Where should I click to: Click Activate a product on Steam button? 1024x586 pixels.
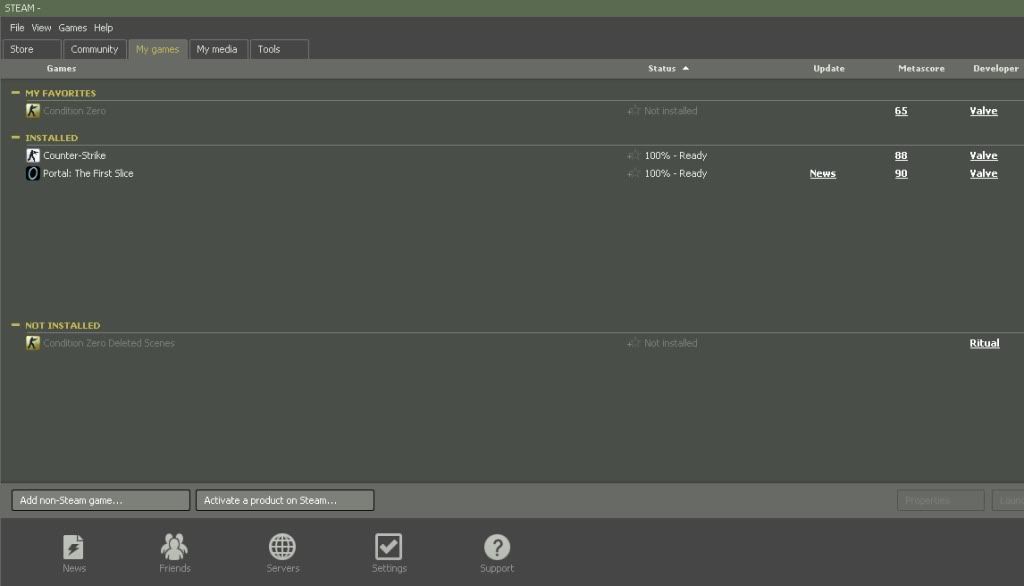click(x=285, y=500)
